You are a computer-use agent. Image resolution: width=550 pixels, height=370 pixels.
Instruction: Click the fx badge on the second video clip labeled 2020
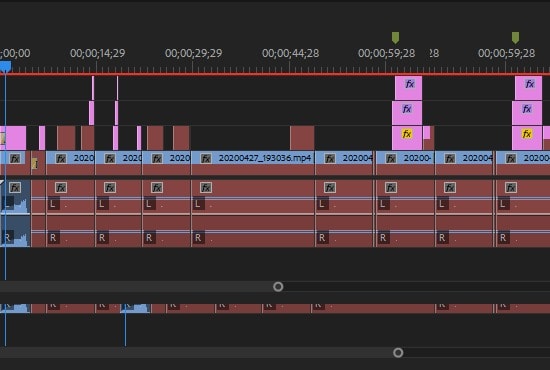110,159
